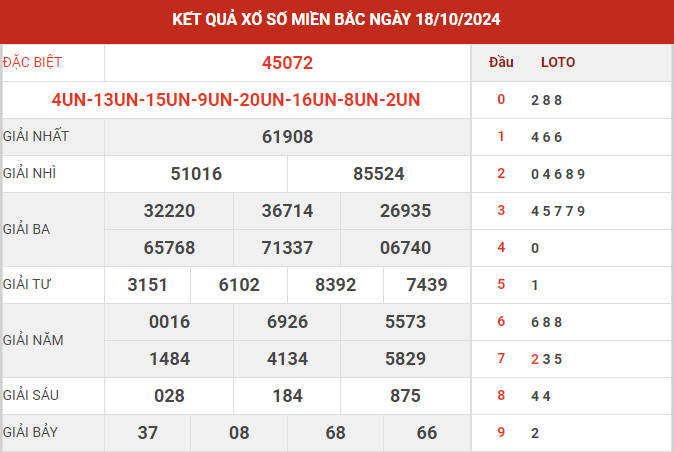Click the "GIẢI TƯ" label
The image size is (674, 452).
(x=27, y=284)
